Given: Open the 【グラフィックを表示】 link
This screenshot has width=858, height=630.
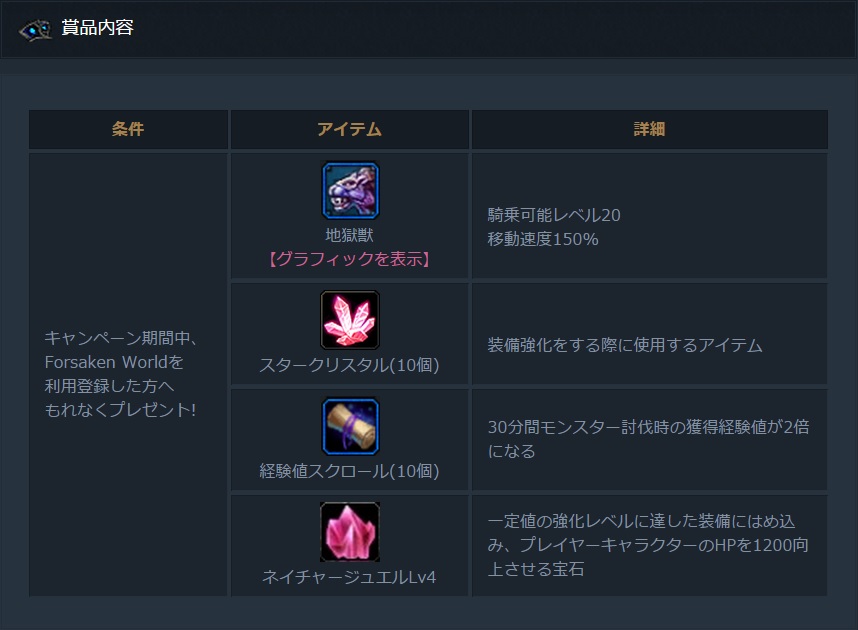Looking at the screenshot, I should (350, 259).
